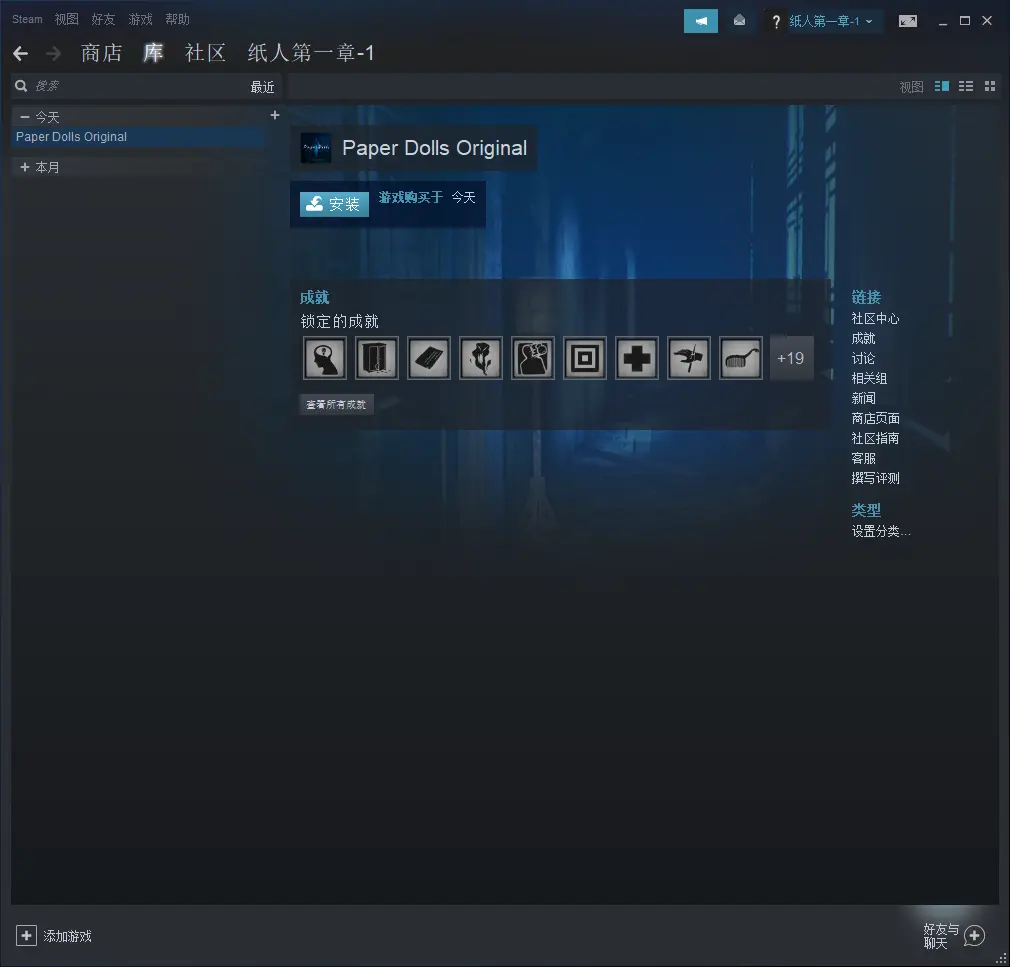Click the two figures achievement icon
Screen dimensions: 1010x967
[533, 358]
